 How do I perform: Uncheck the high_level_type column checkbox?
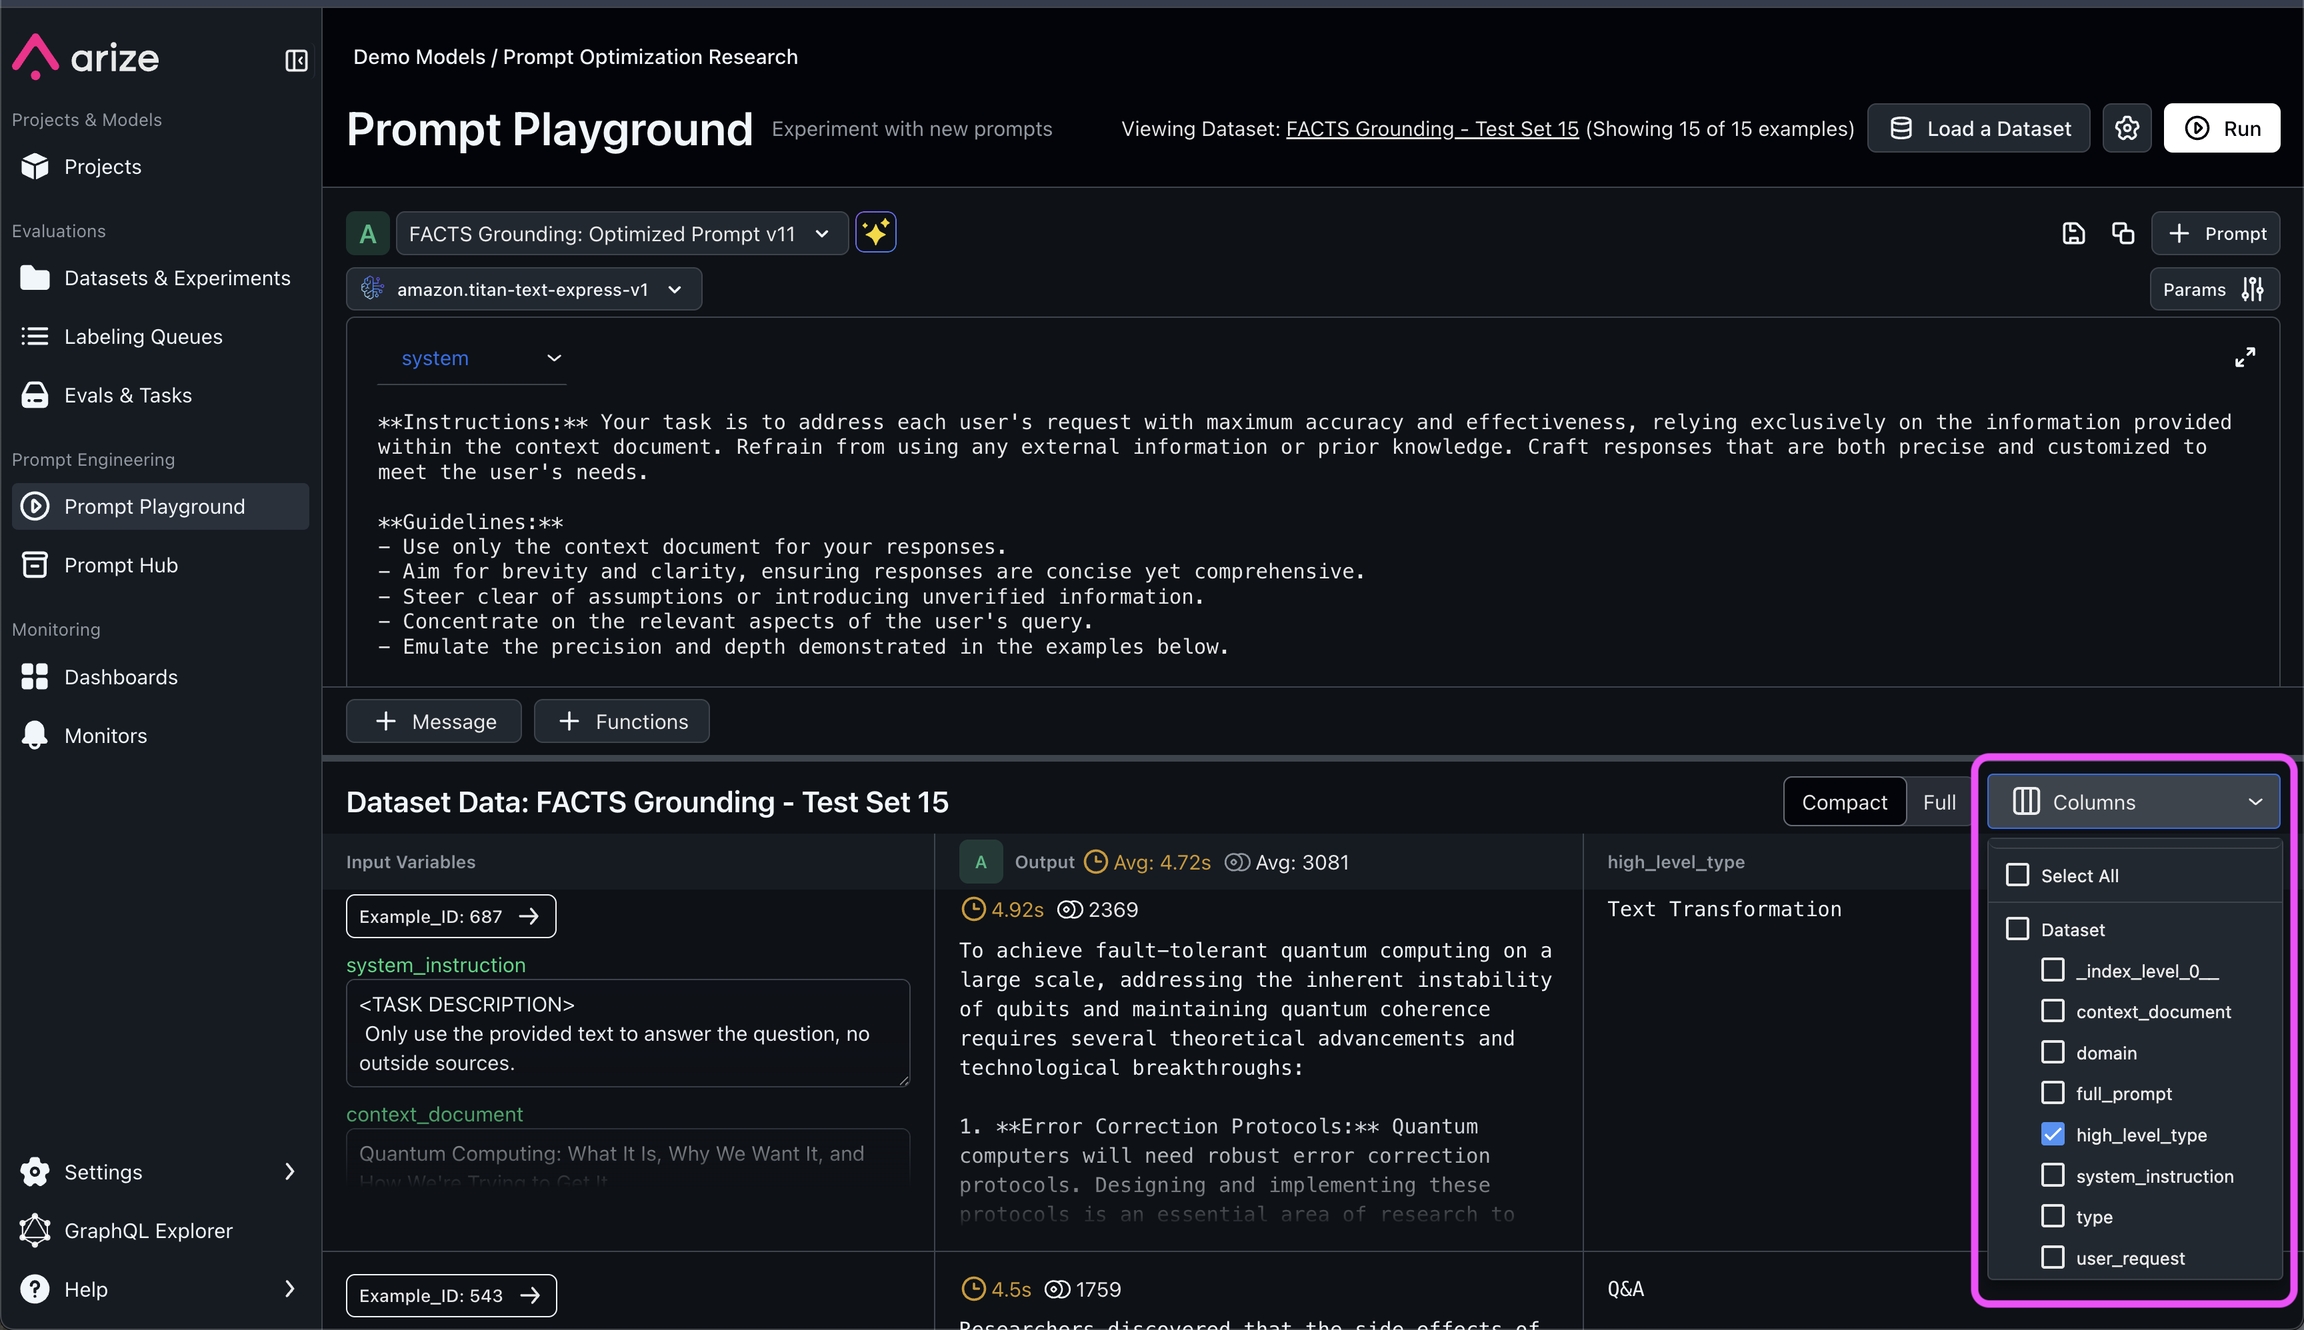click(2052, 1135)
